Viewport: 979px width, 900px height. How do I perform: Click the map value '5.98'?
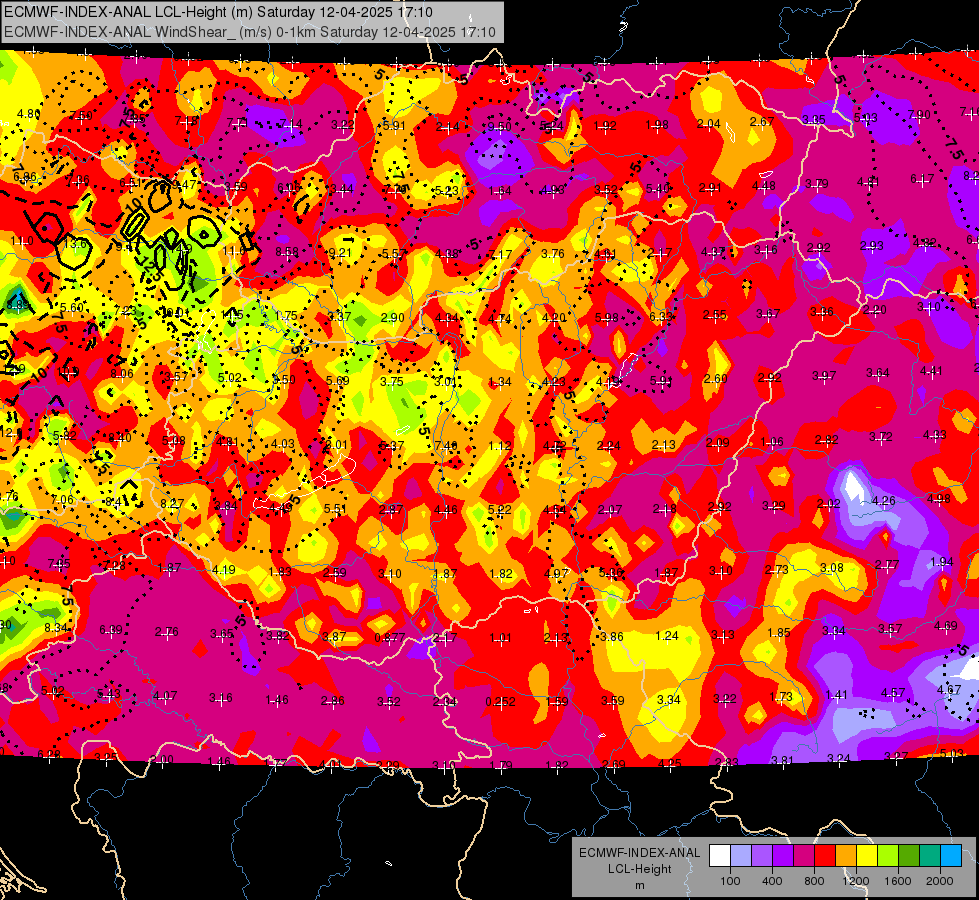(x=607, y=318)
